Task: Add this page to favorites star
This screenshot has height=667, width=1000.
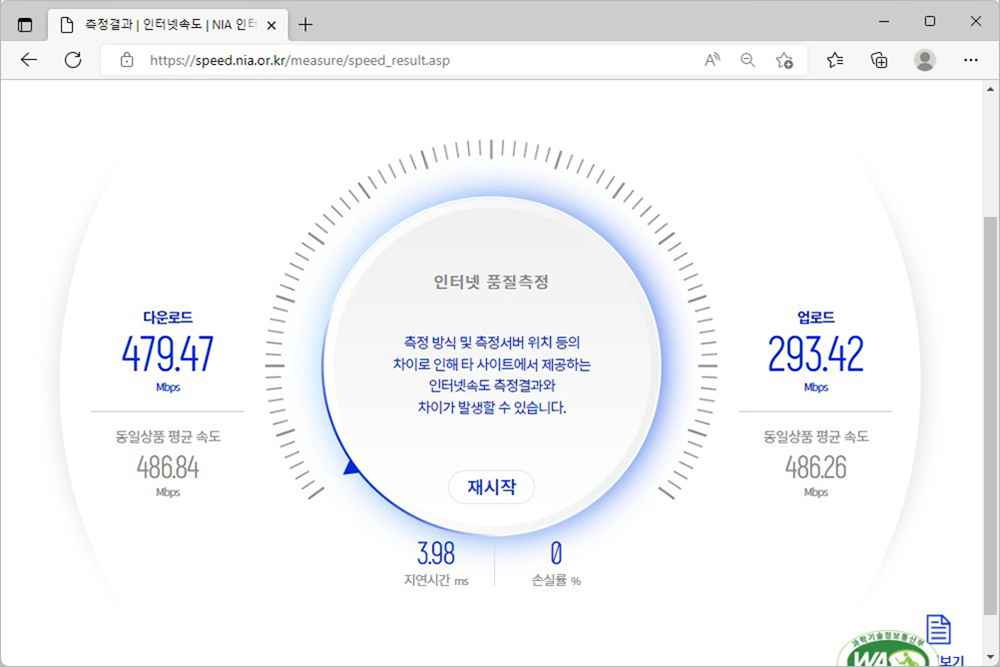Action: pos(784,61)
